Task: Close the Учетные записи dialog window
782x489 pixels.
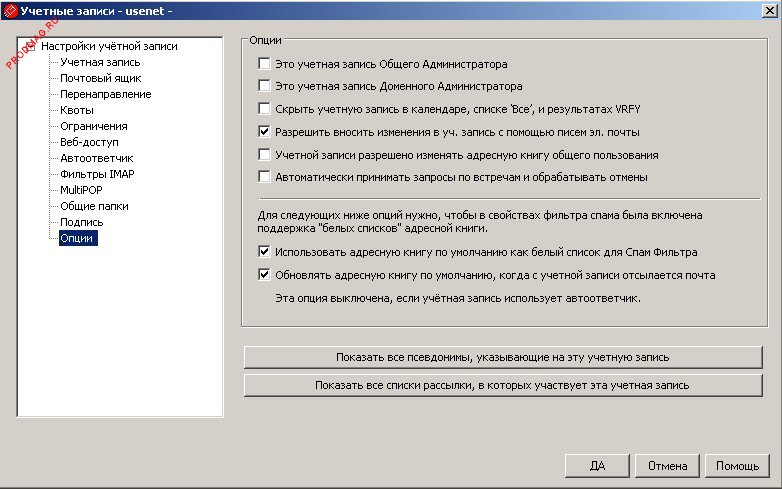Action: (766, 12)
